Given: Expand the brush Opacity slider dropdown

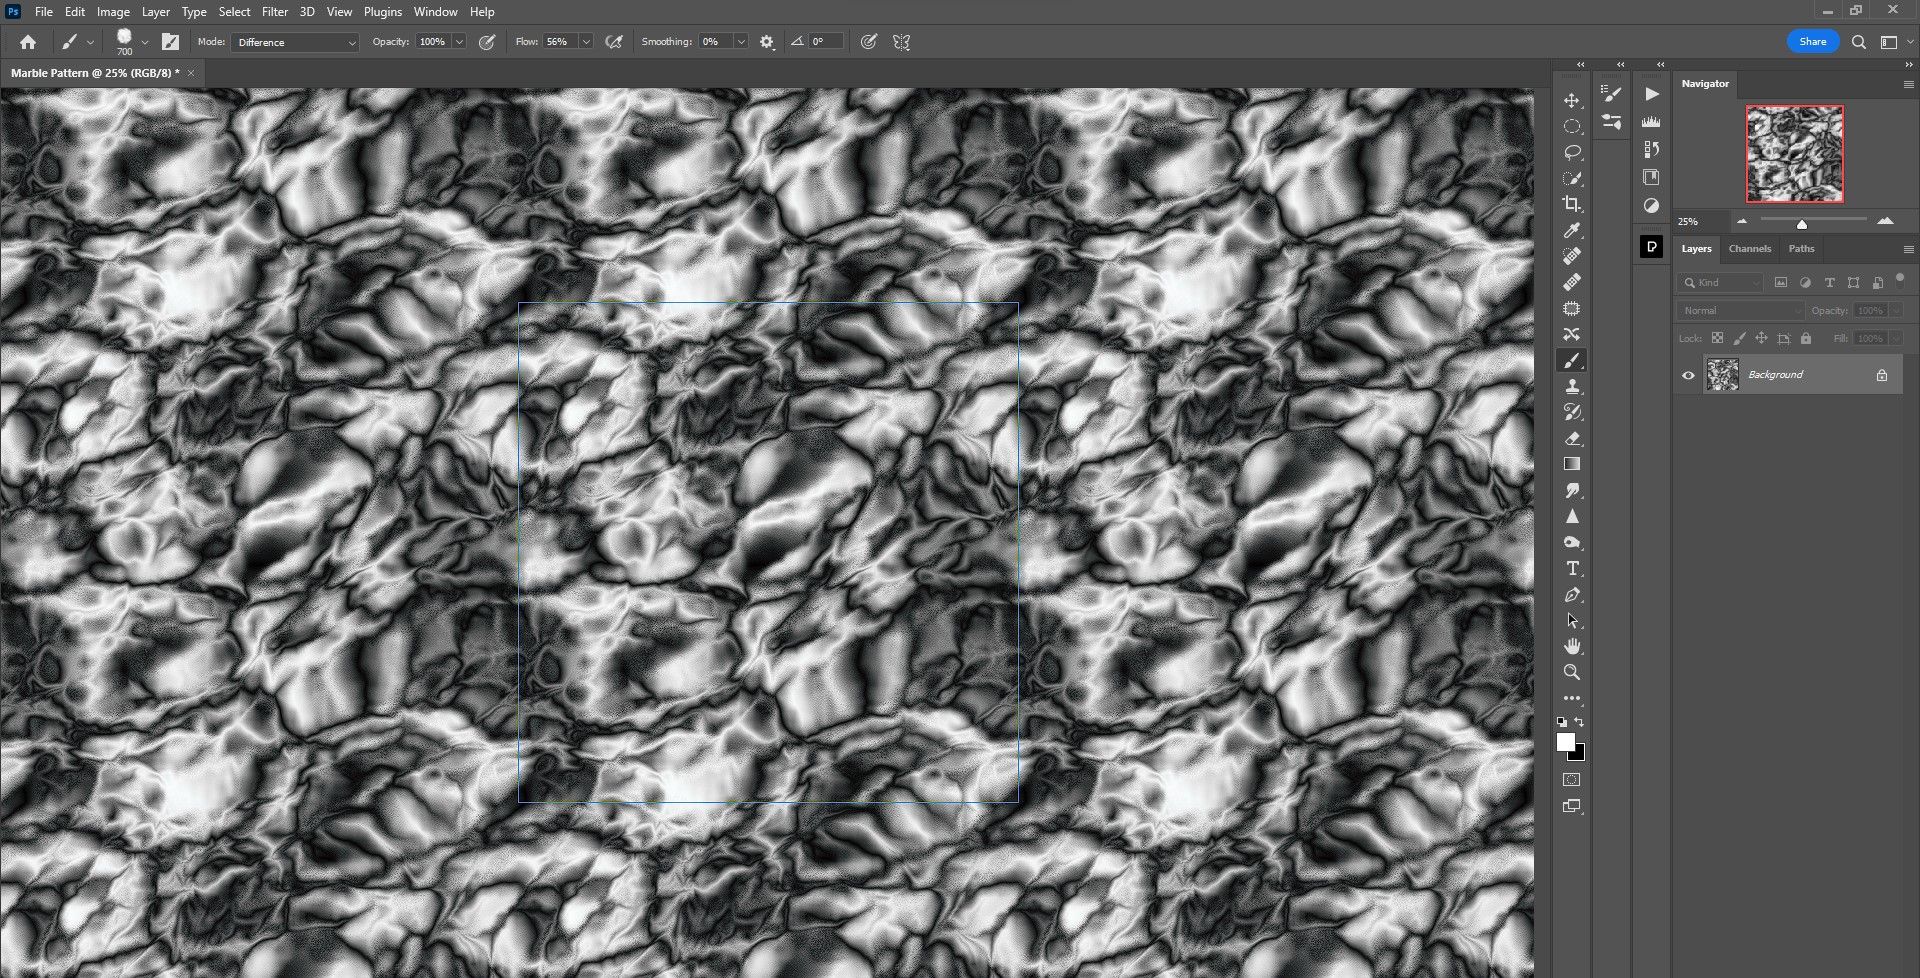Looking at the screenshot, I should (459, 42).
